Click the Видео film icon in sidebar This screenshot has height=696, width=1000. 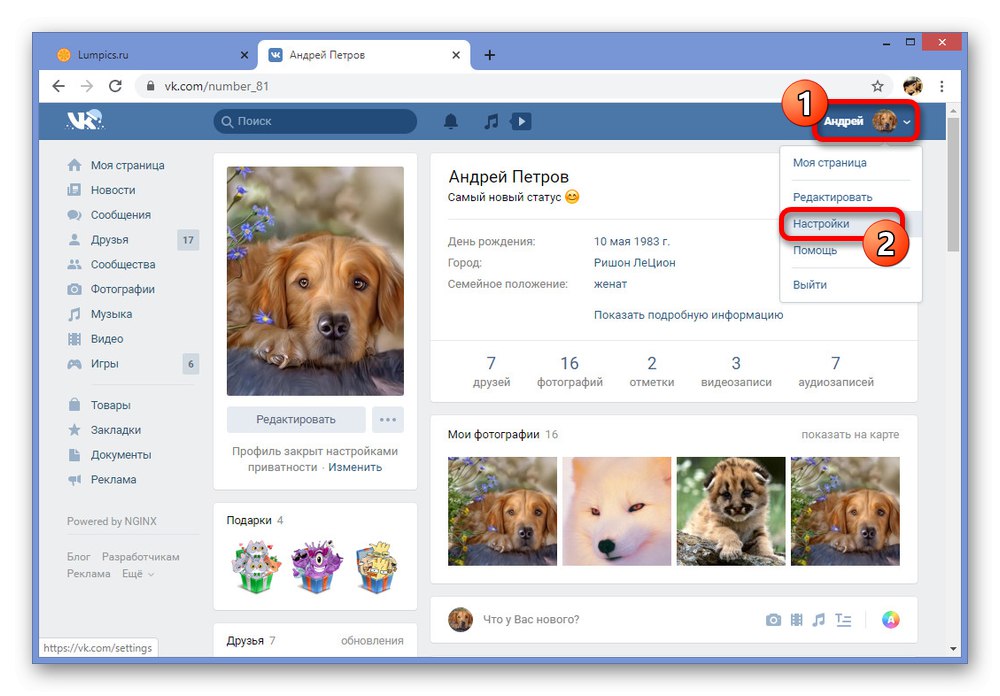tap(75, 339)
